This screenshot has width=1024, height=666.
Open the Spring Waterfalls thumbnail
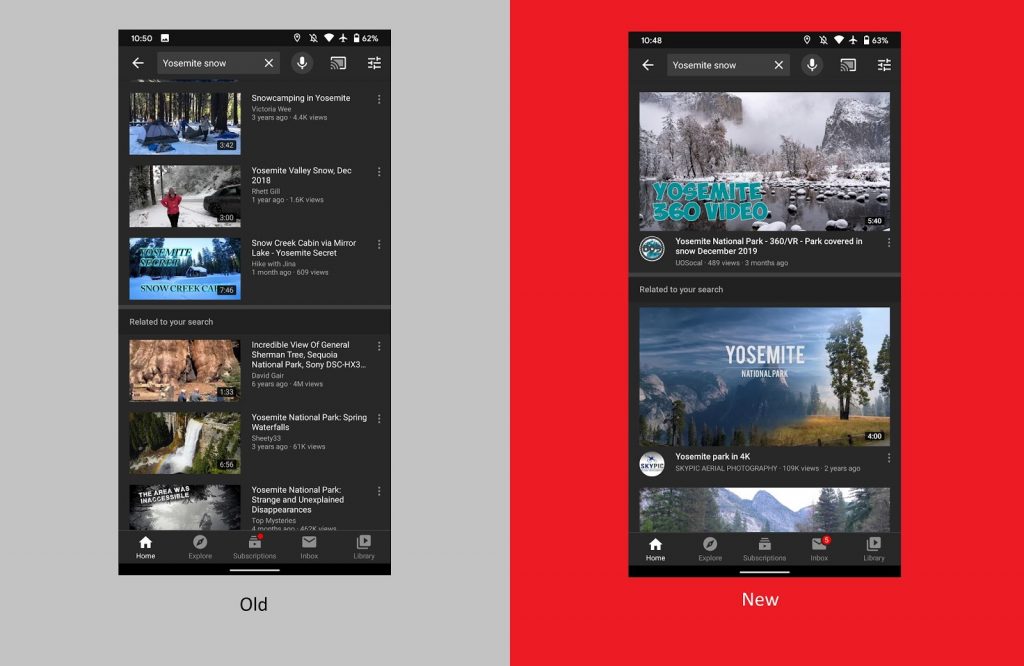click(x=185, y=443)
